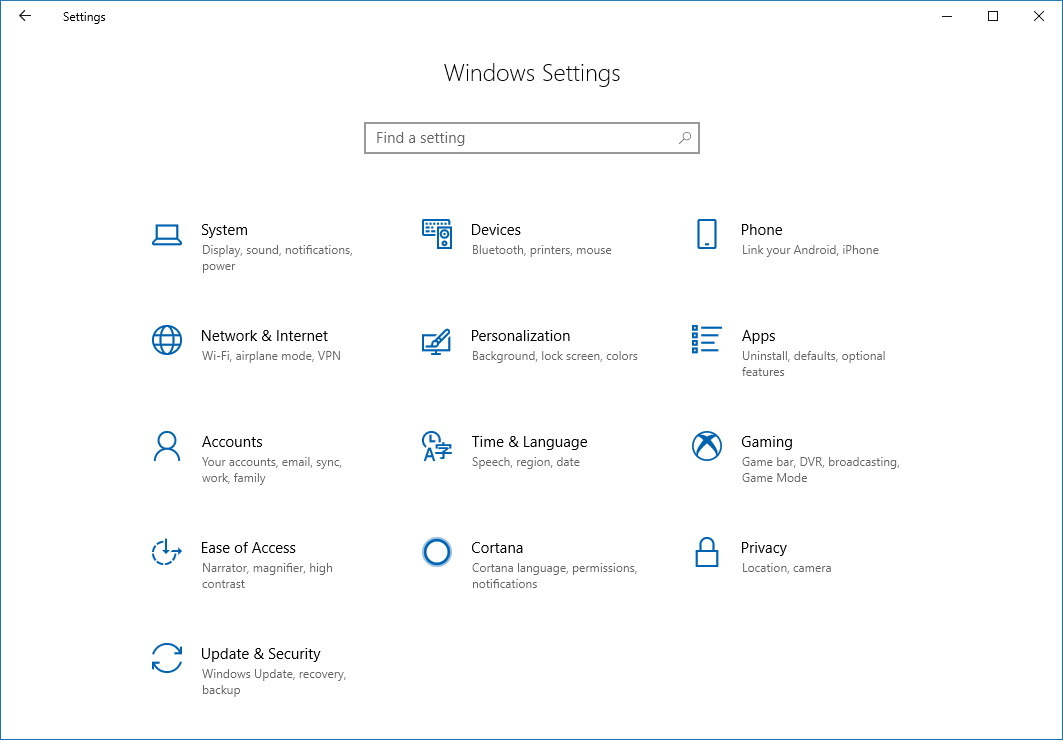Click the Apps list icon
This screenshot has height=740, width=1063.
tap(706, 339)
